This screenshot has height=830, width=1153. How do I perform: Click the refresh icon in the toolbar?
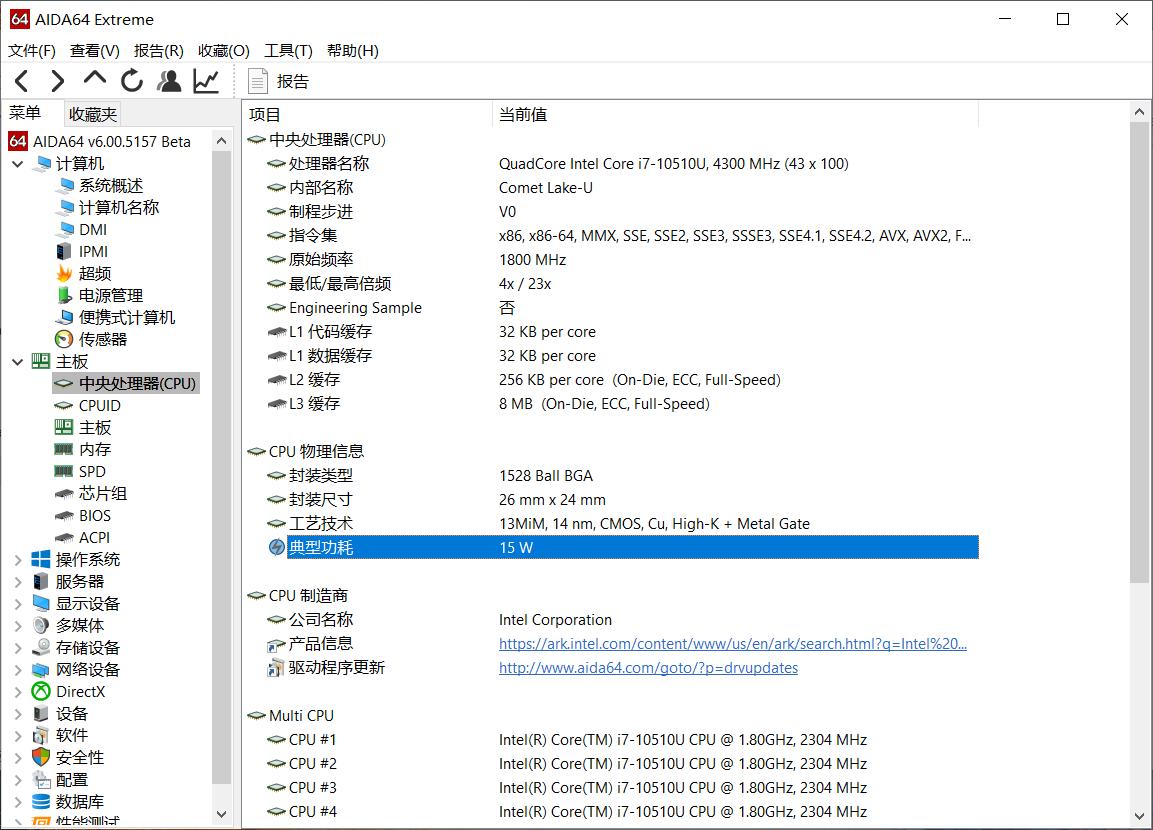pyautogui.click(x=131, y=80)
